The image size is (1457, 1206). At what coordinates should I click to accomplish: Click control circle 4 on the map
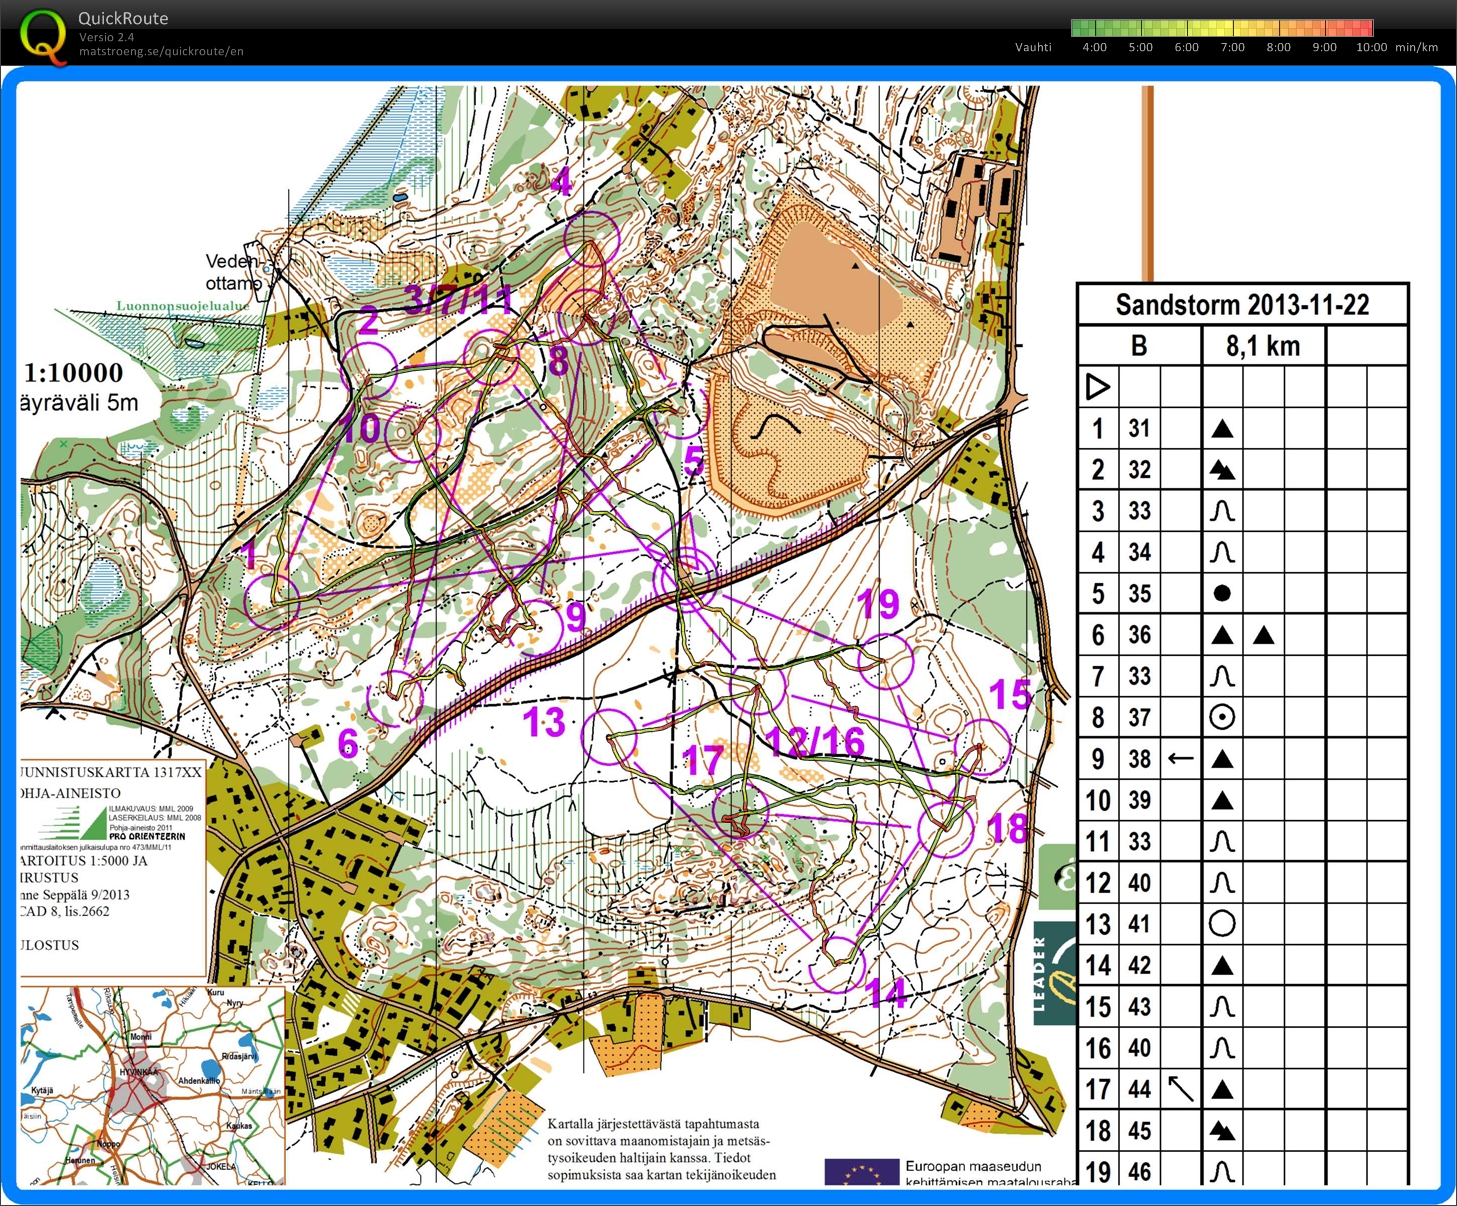[x=591, y=239]
